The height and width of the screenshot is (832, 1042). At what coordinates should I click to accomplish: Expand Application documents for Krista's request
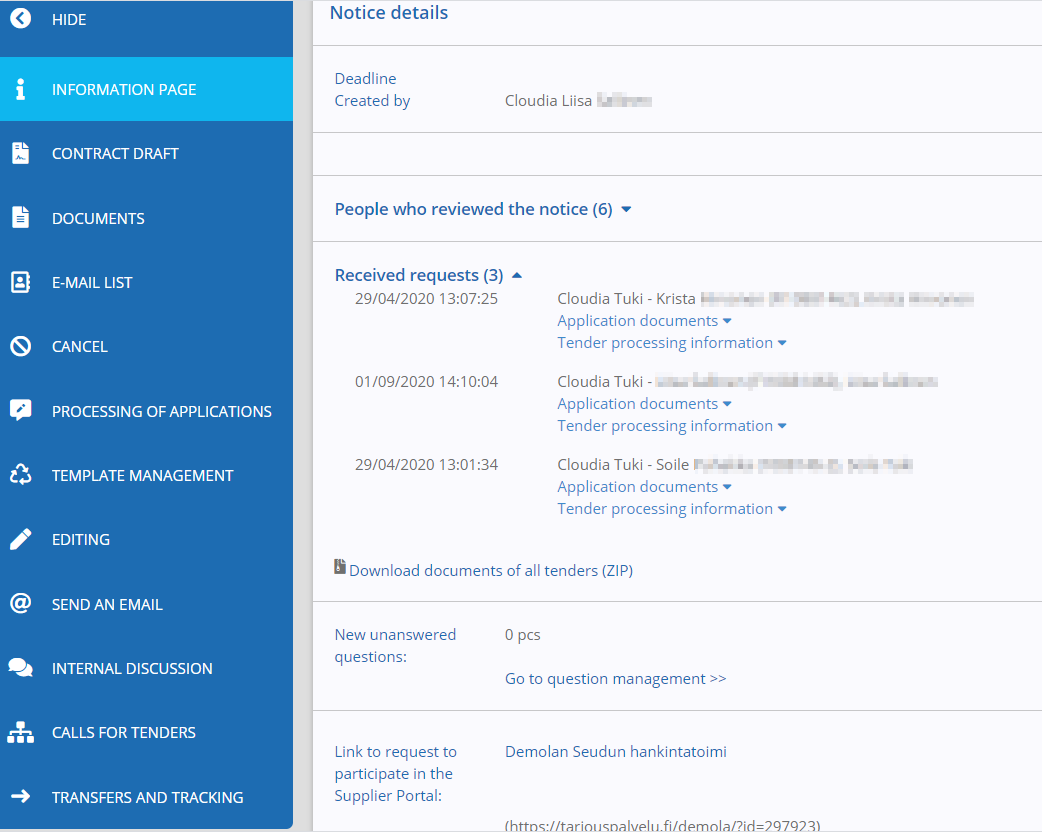tap(644, 321)
